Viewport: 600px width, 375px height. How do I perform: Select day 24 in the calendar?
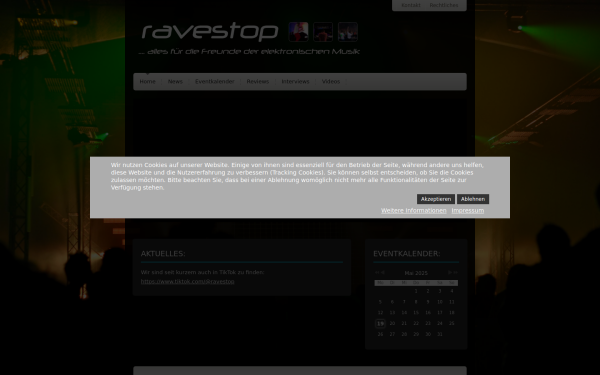click(440, 323)
